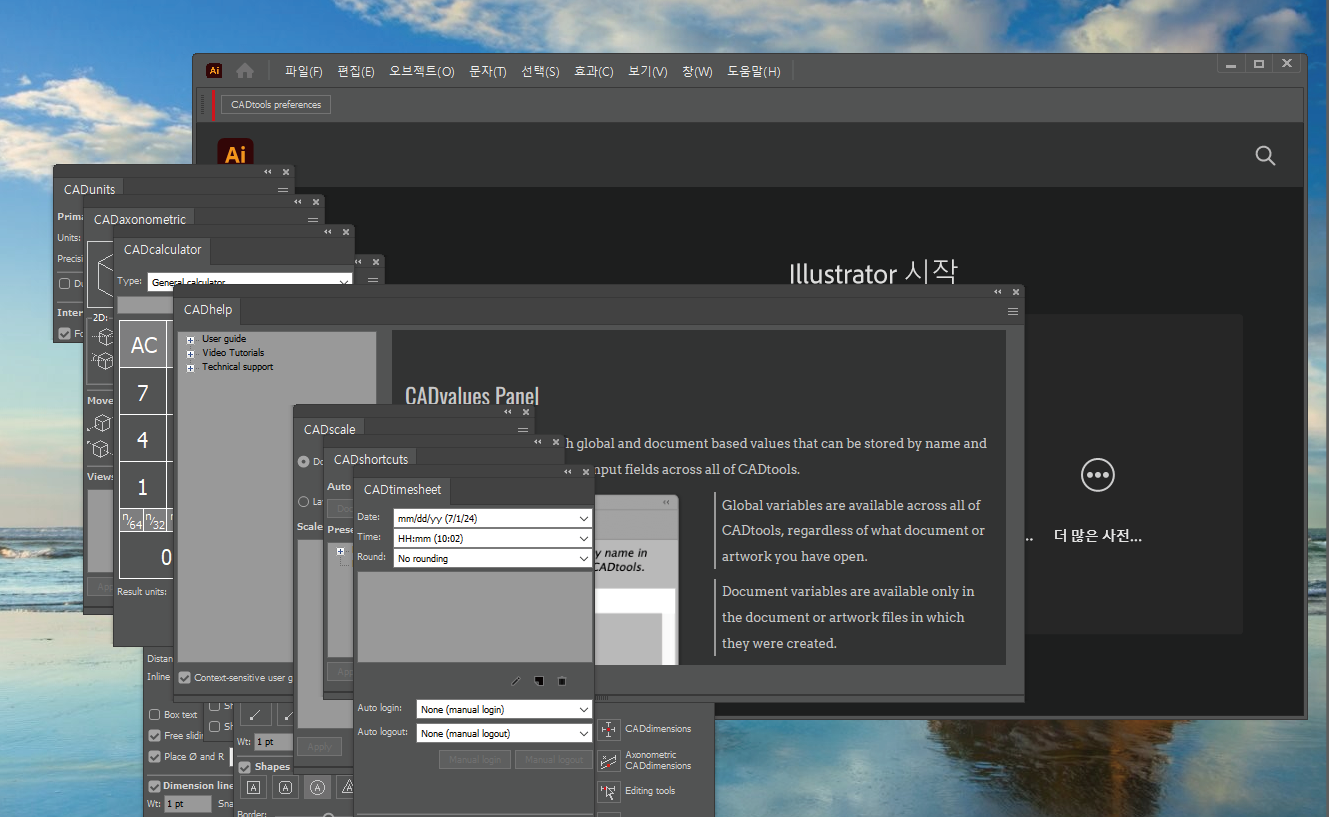Toggle the Shapes checkbox
The width and height of the screenshot is (1329, 817).
[x=245, y=767]
